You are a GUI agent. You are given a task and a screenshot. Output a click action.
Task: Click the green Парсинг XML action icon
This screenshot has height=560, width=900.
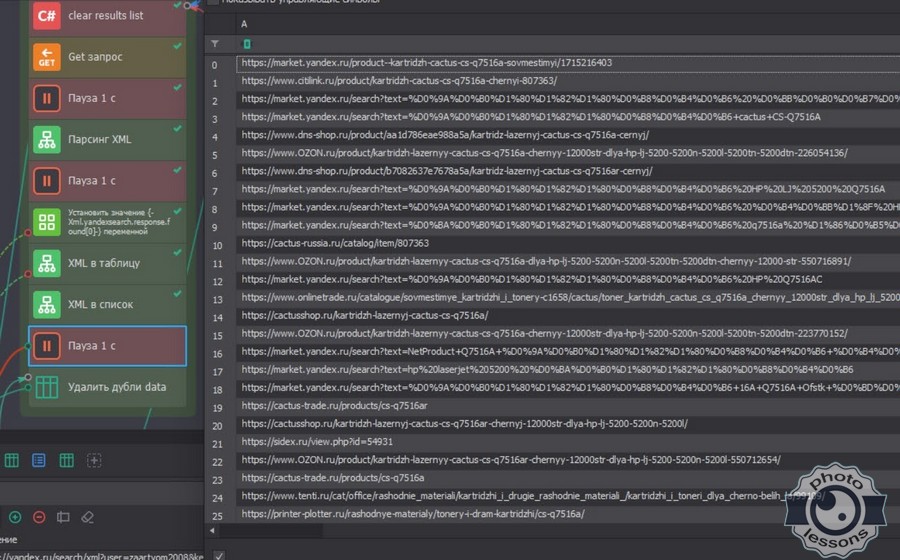click(46, 139)
